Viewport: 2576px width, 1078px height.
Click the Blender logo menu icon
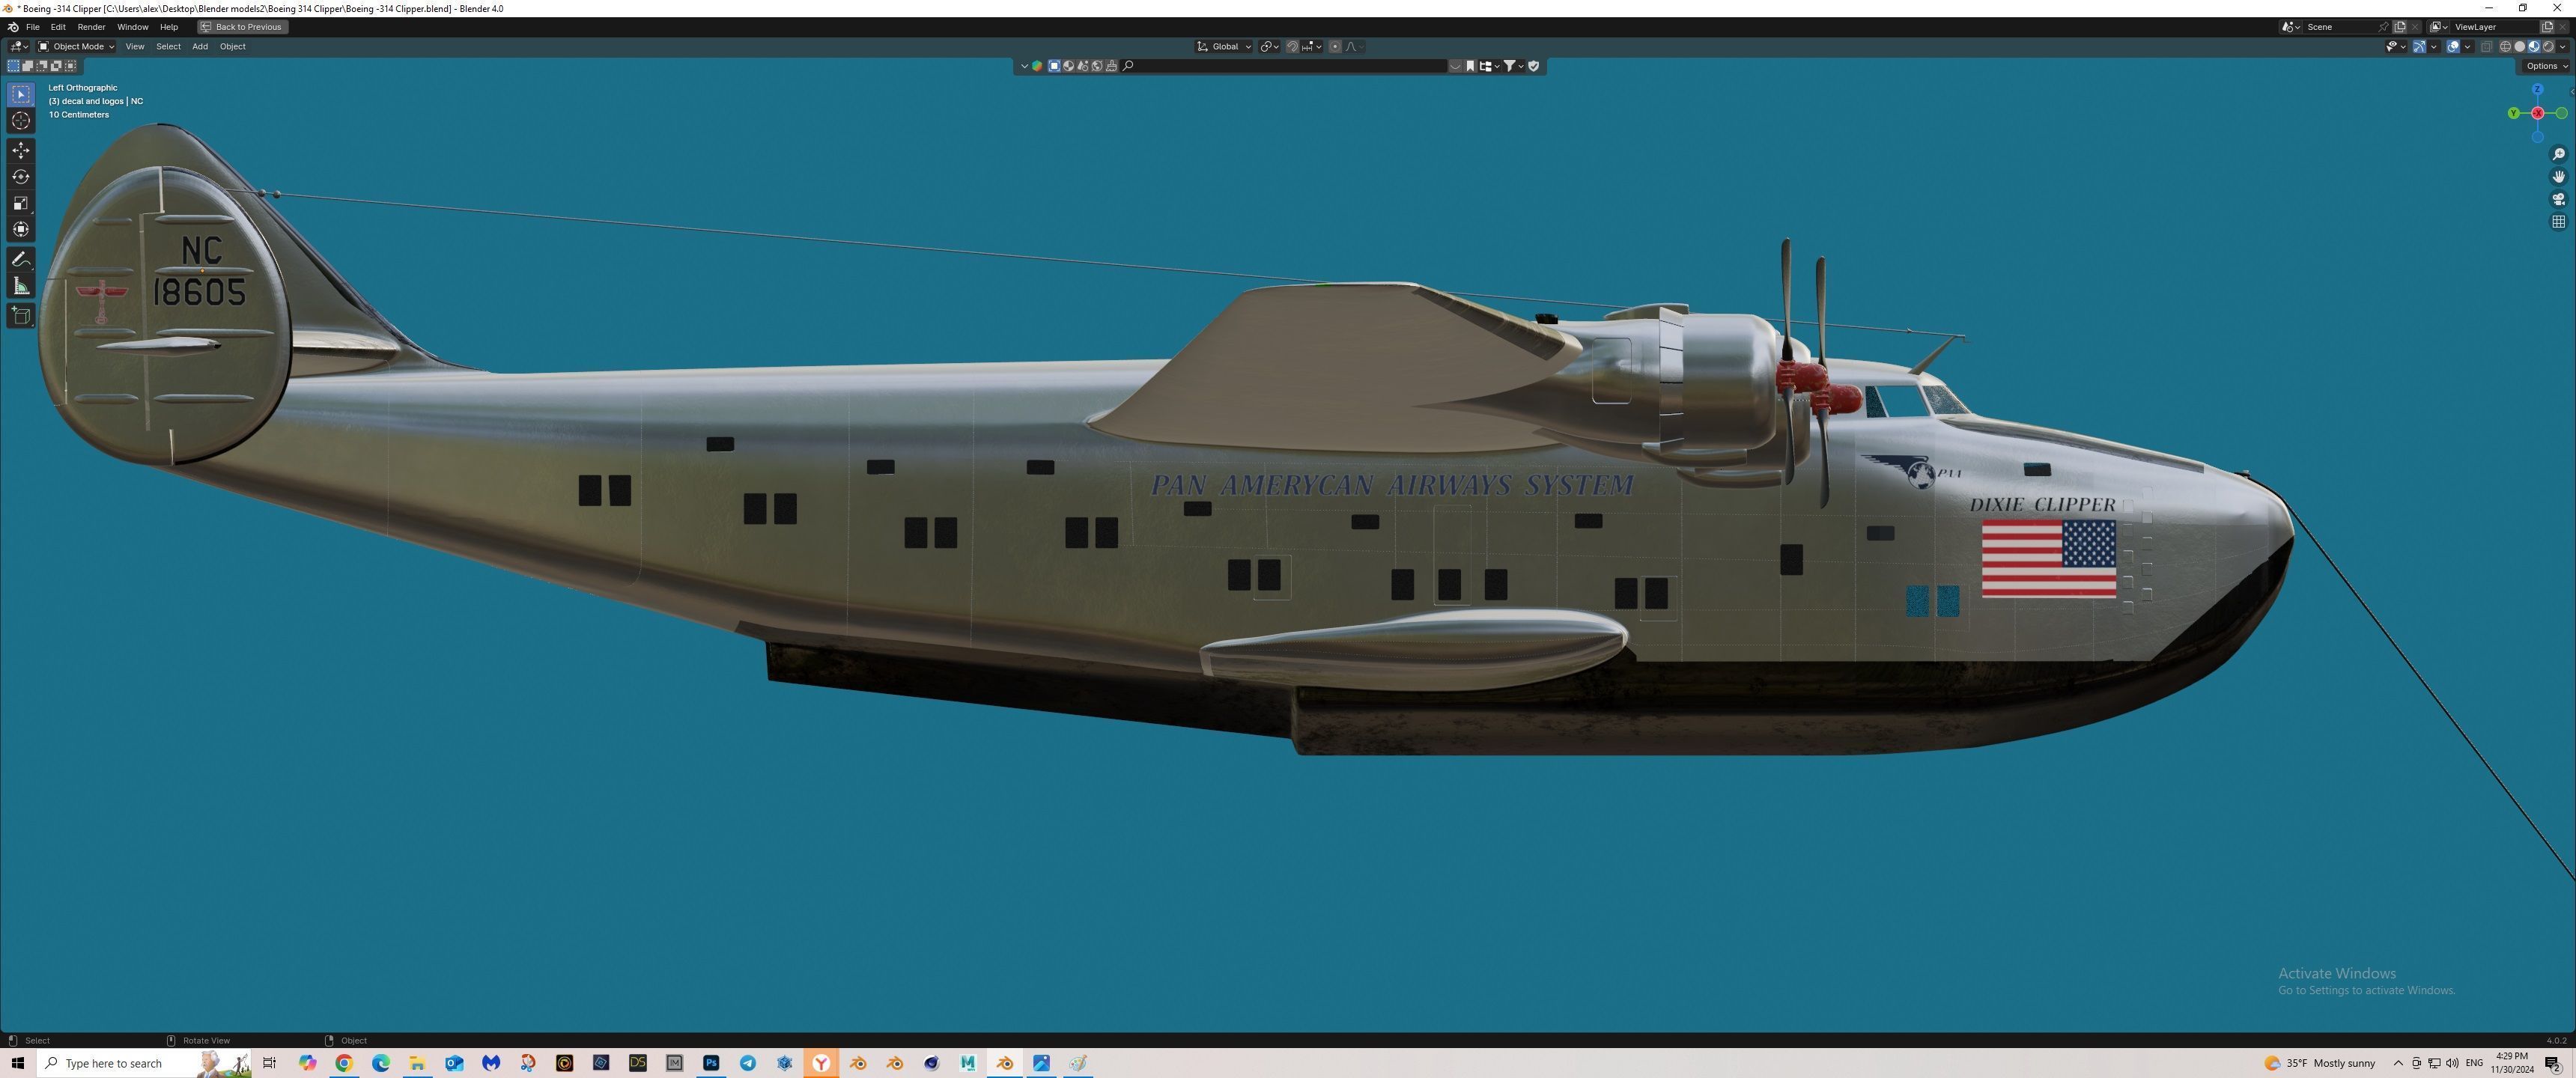point(12,27)
